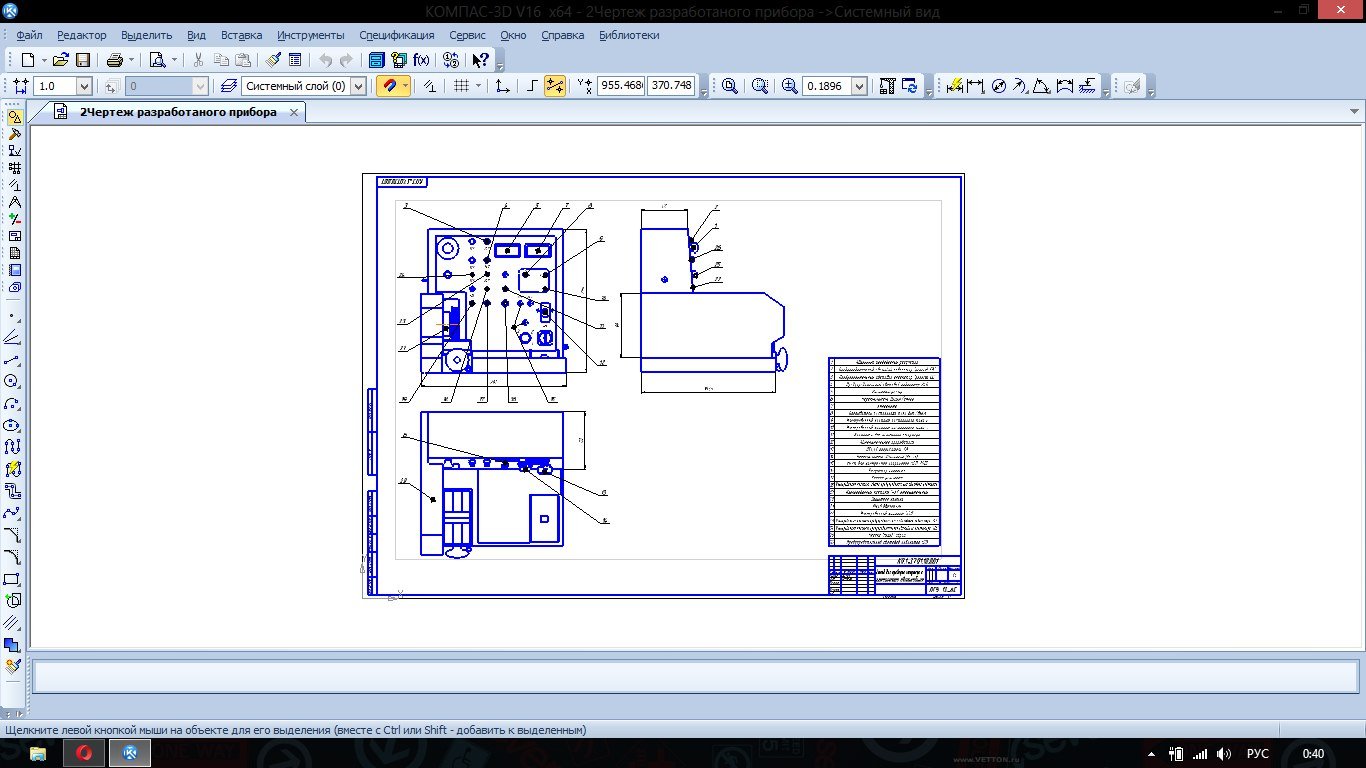Image resolution: width=1366 pixels, height=768 pixels.
Task: Open the Спецификация menu
Action: [x=396, y=35]
